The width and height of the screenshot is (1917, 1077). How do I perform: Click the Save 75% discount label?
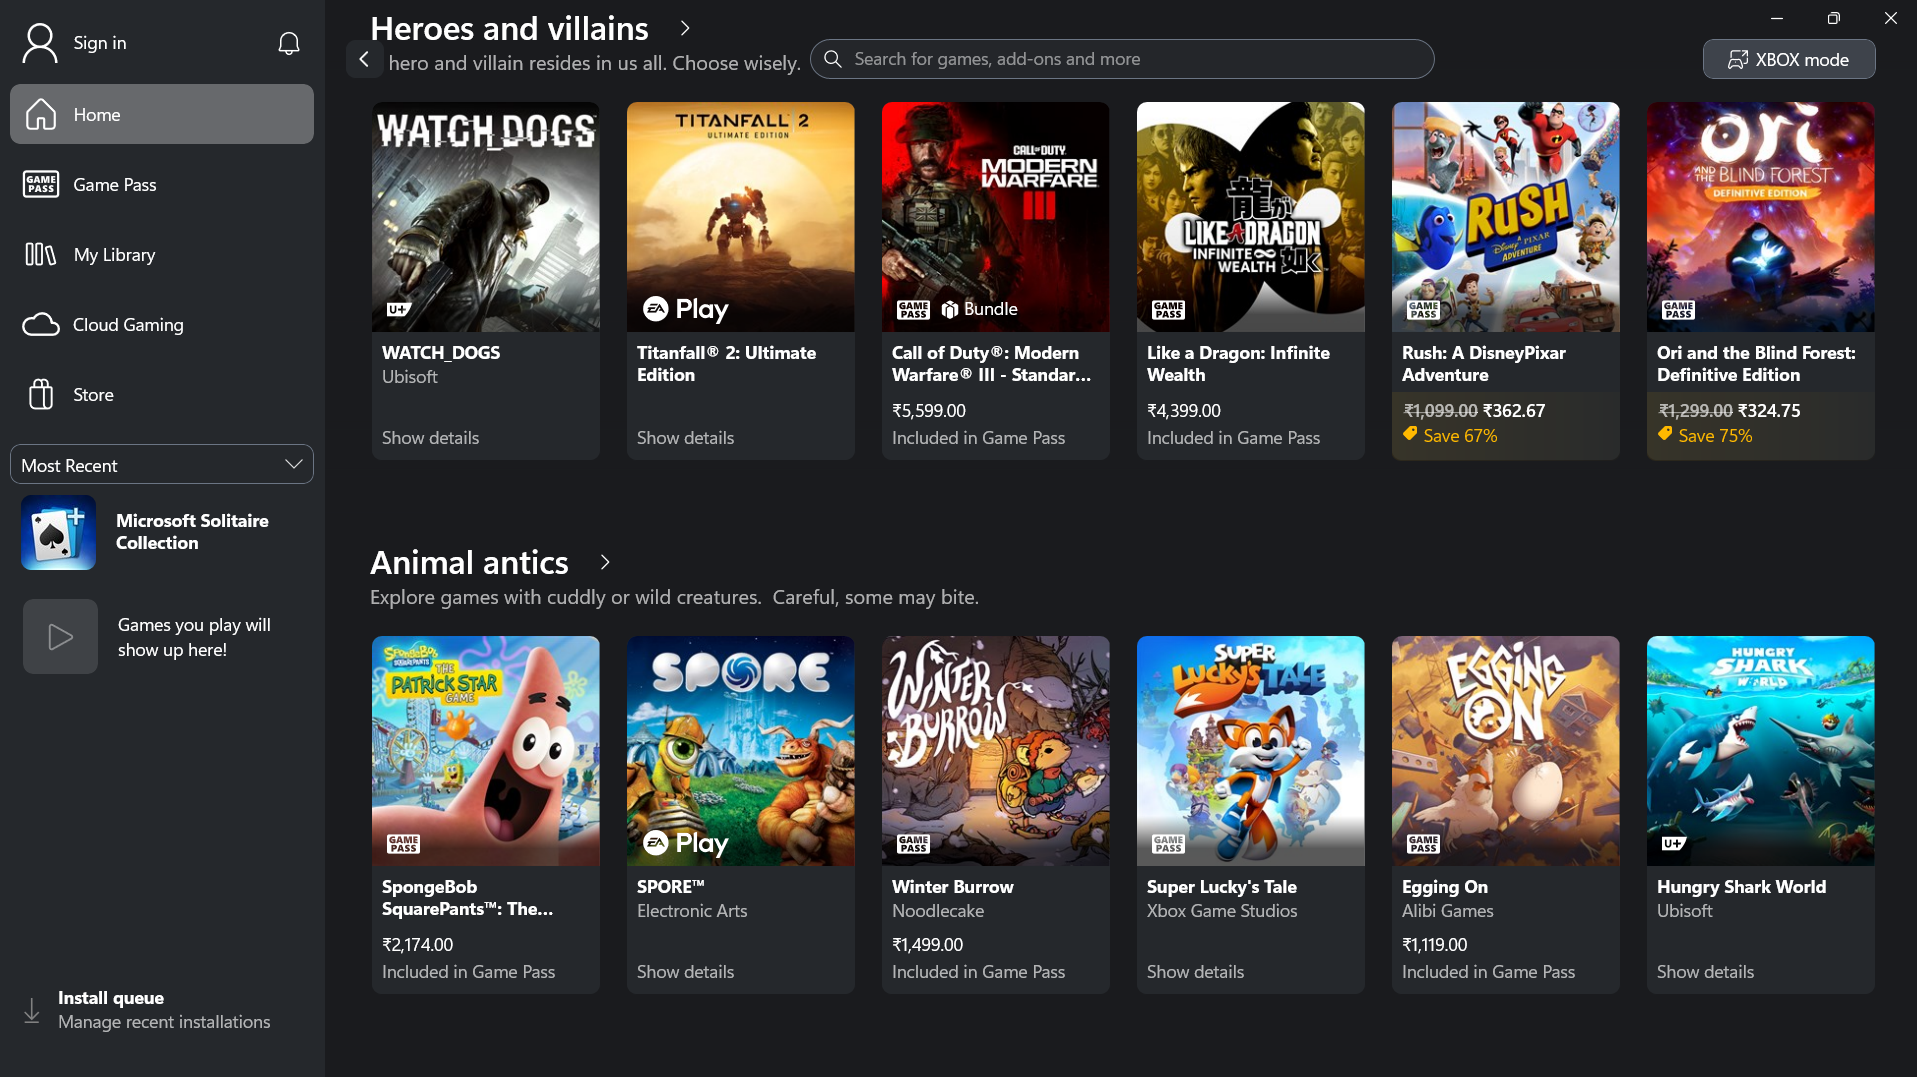pyautogui.click(x=1715, y=436)
